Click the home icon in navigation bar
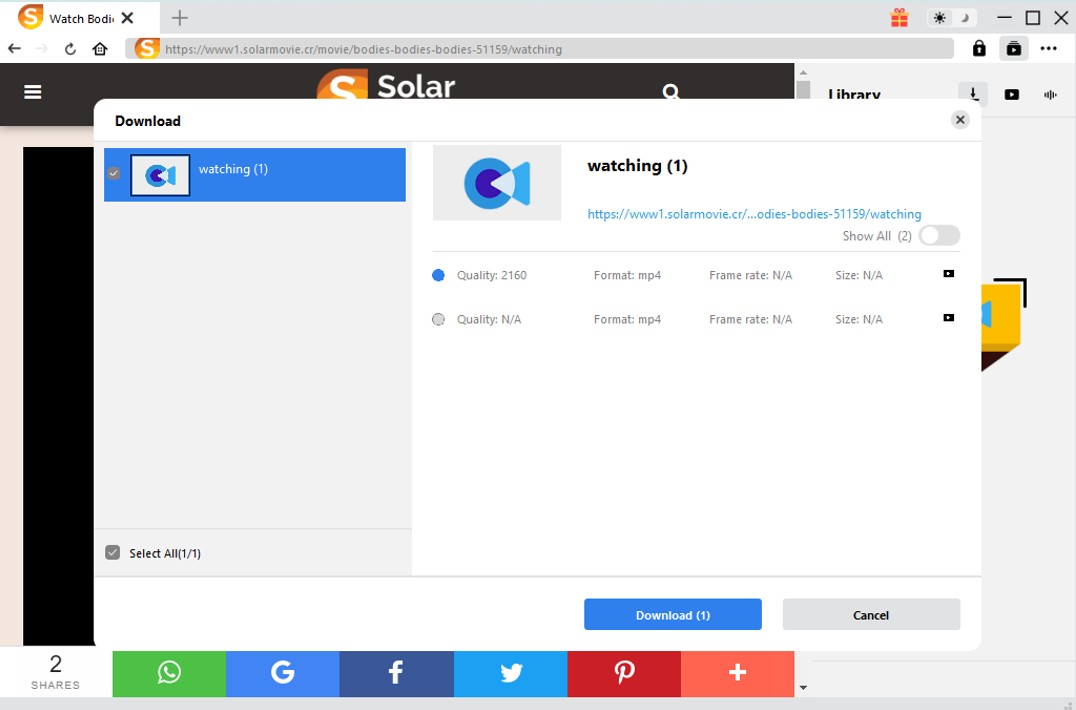This screenshot has width=1076, height=710. pos(100,49)
